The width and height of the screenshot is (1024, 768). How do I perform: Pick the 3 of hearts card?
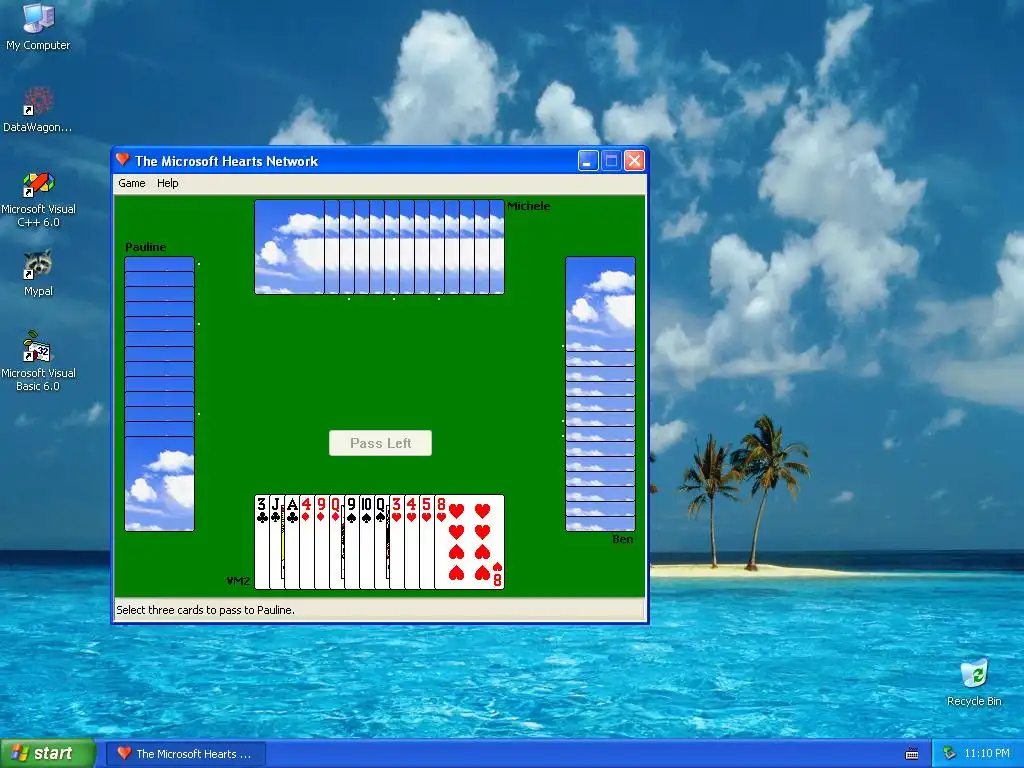397,542
